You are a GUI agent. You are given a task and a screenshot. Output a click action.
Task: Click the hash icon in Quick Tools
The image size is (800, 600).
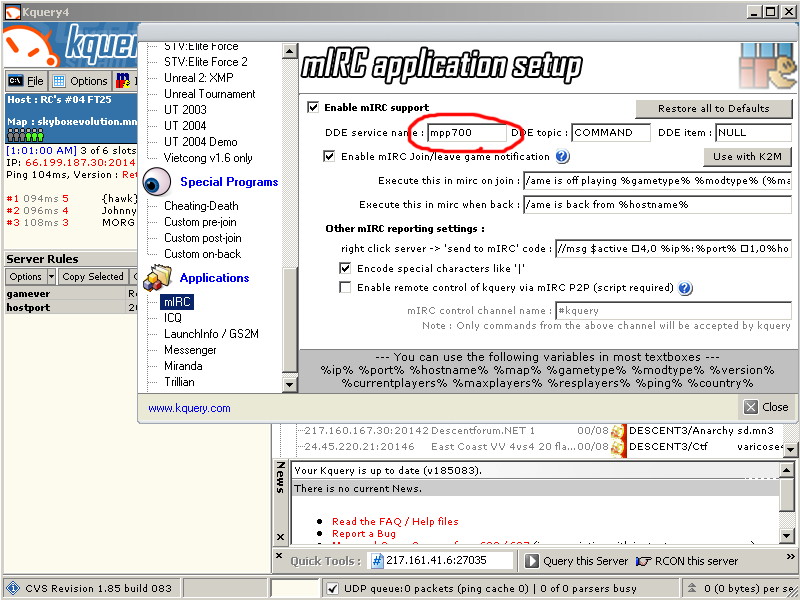[x=377, y=561]
